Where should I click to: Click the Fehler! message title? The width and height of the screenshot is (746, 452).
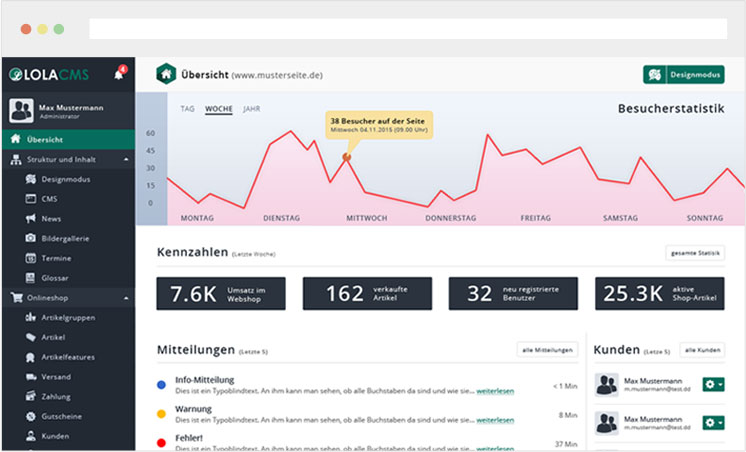coord(189,438)
